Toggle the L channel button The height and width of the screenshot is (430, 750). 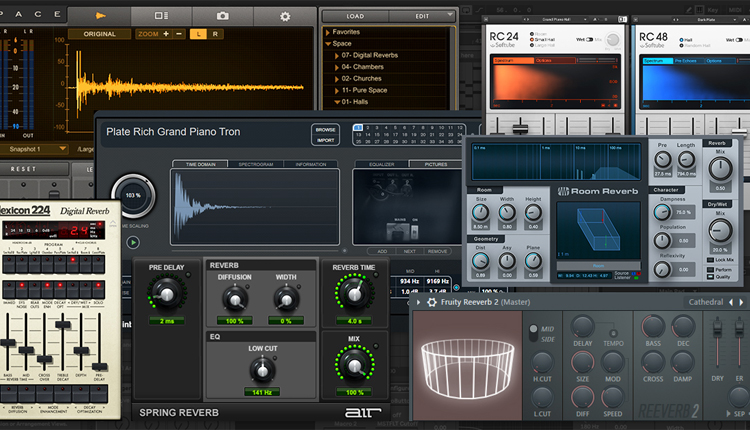200,34
